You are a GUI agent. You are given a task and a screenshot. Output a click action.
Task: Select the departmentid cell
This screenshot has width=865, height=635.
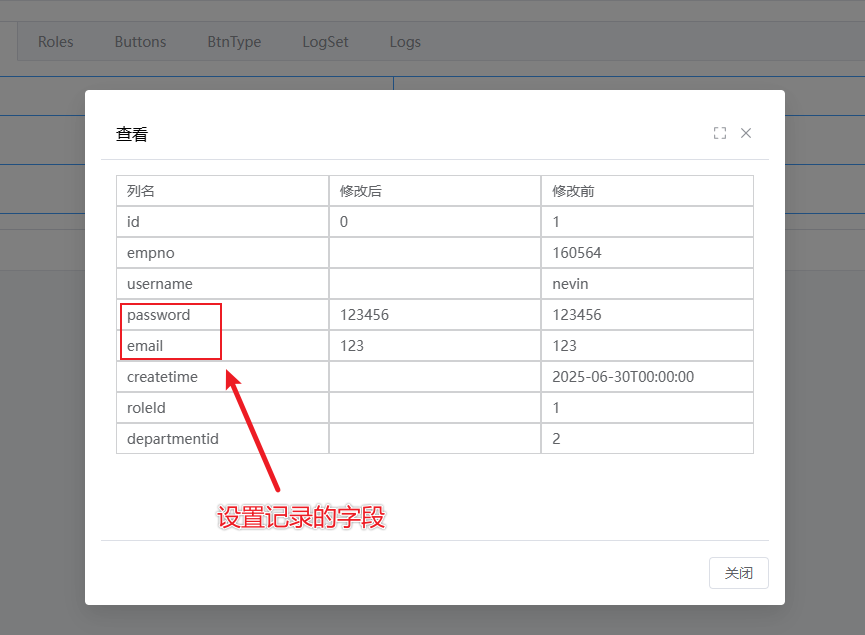(222, 439)
